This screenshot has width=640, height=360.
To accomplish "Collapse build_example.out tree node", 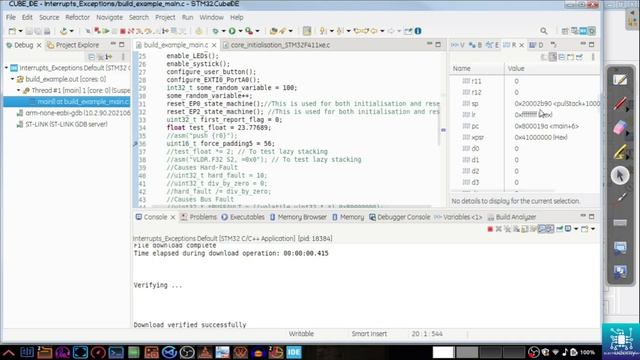I will [13, 79].
